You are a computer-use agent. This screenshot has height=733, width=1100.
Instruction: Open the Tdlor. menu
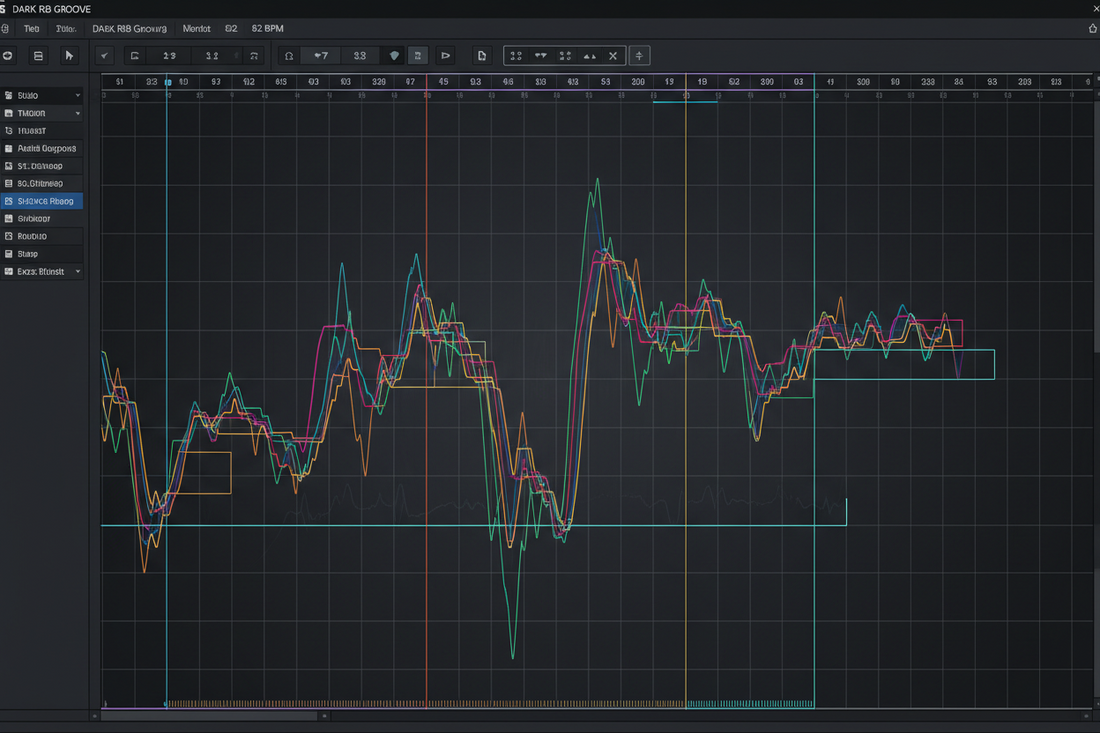click(x=66, y=29)
